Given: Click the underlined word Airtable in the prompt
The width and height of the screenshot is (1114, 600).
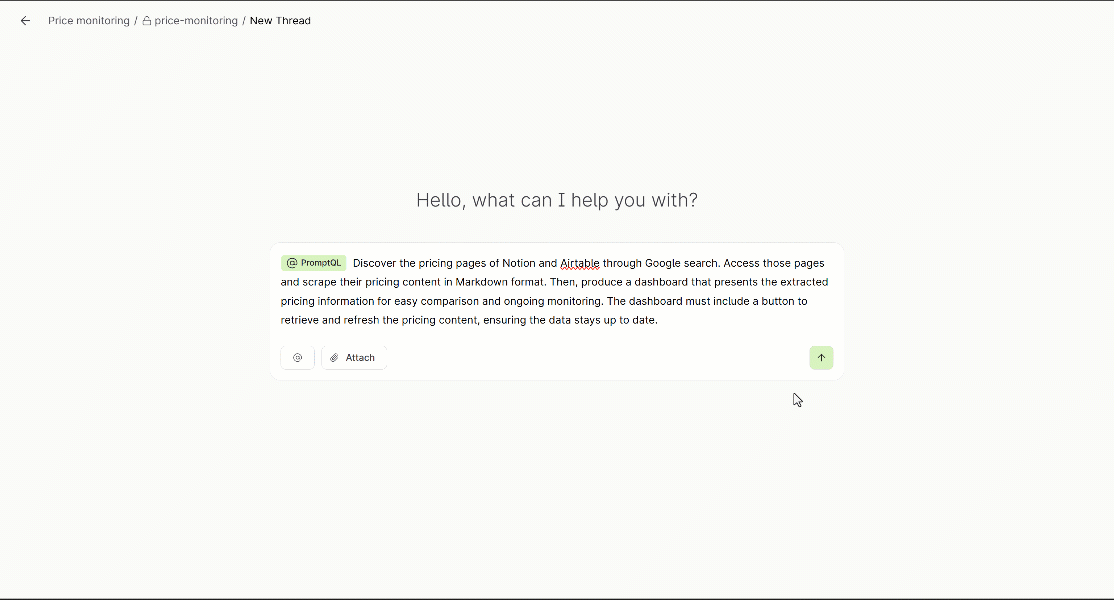Looking at the screenshot, I should click(x=580, y=263).
